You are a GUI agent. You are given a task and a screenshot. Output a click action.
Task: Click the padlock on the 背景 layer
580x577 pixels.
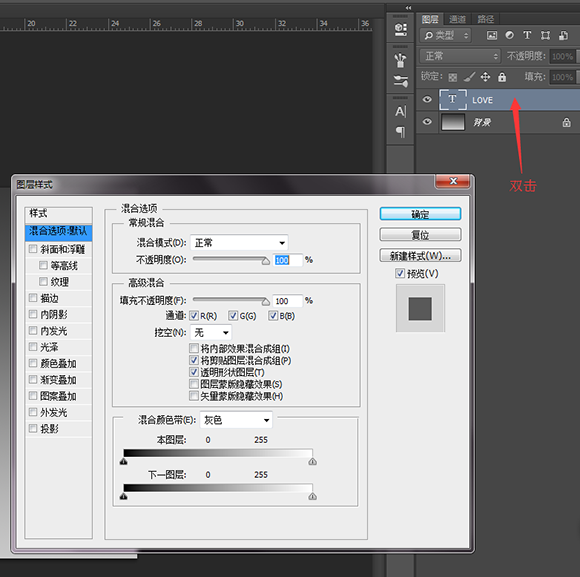566,122
